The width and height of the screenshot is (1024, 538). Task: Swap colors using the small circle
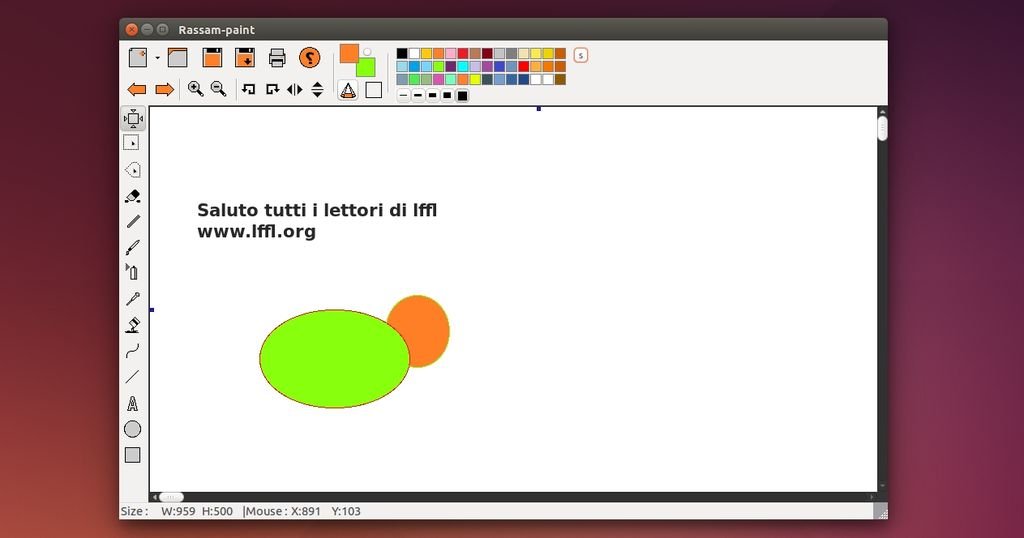368,52
